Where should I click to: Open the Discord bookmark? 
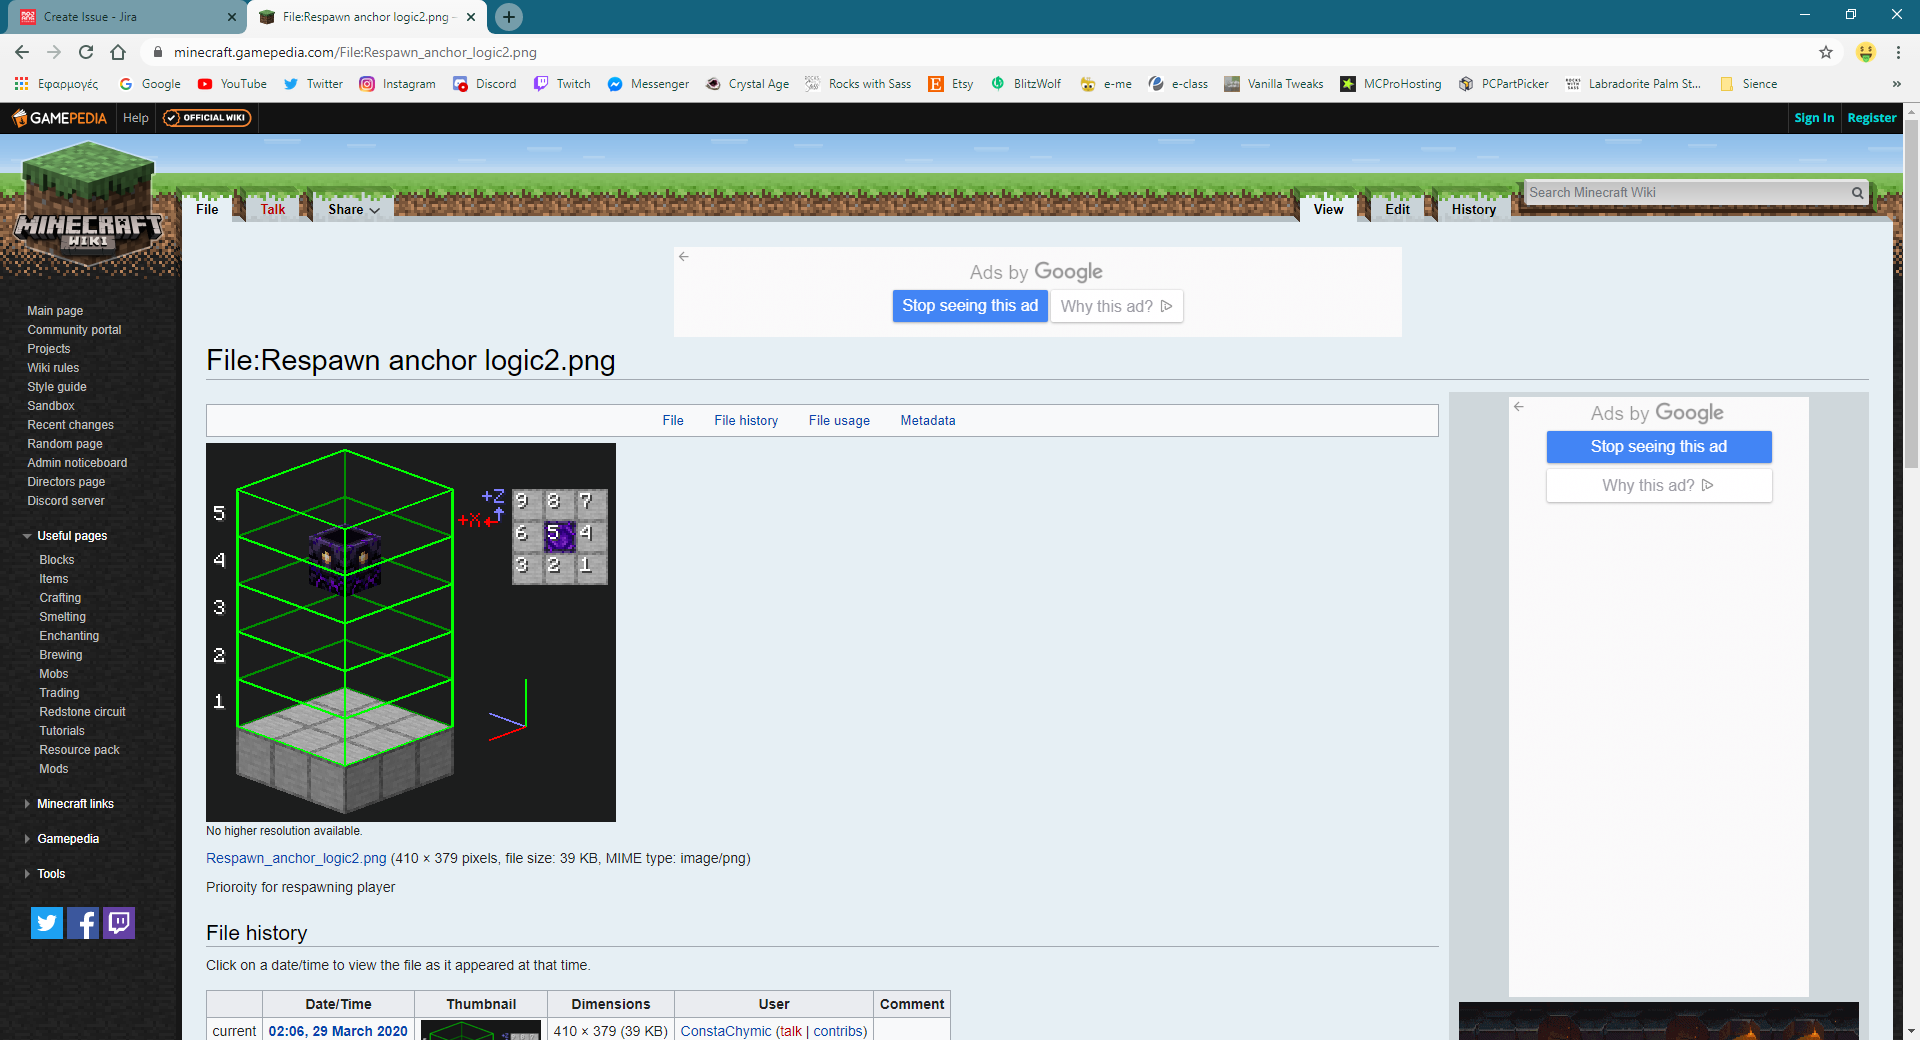pyautogui.click(x=485, y=84)
